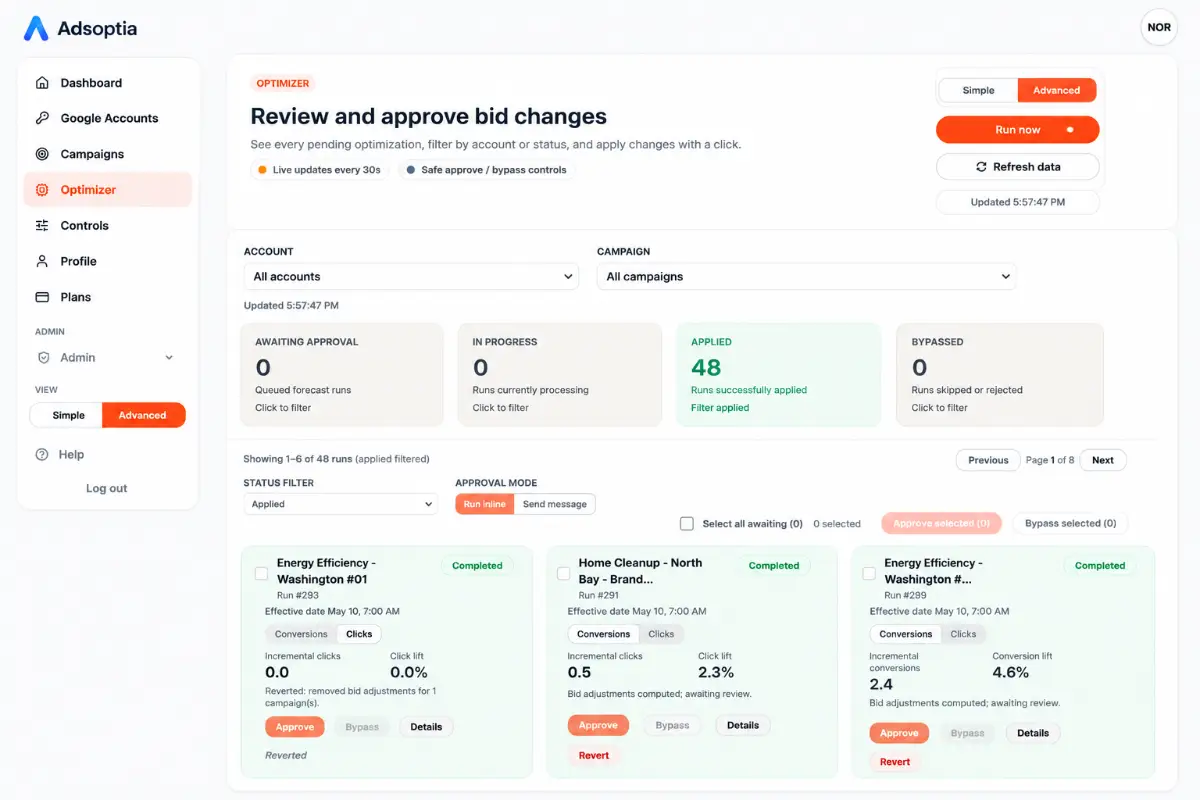Go to Google Accounts
This screenshot has height=800, width=1200.
click(x=108, y=118)
